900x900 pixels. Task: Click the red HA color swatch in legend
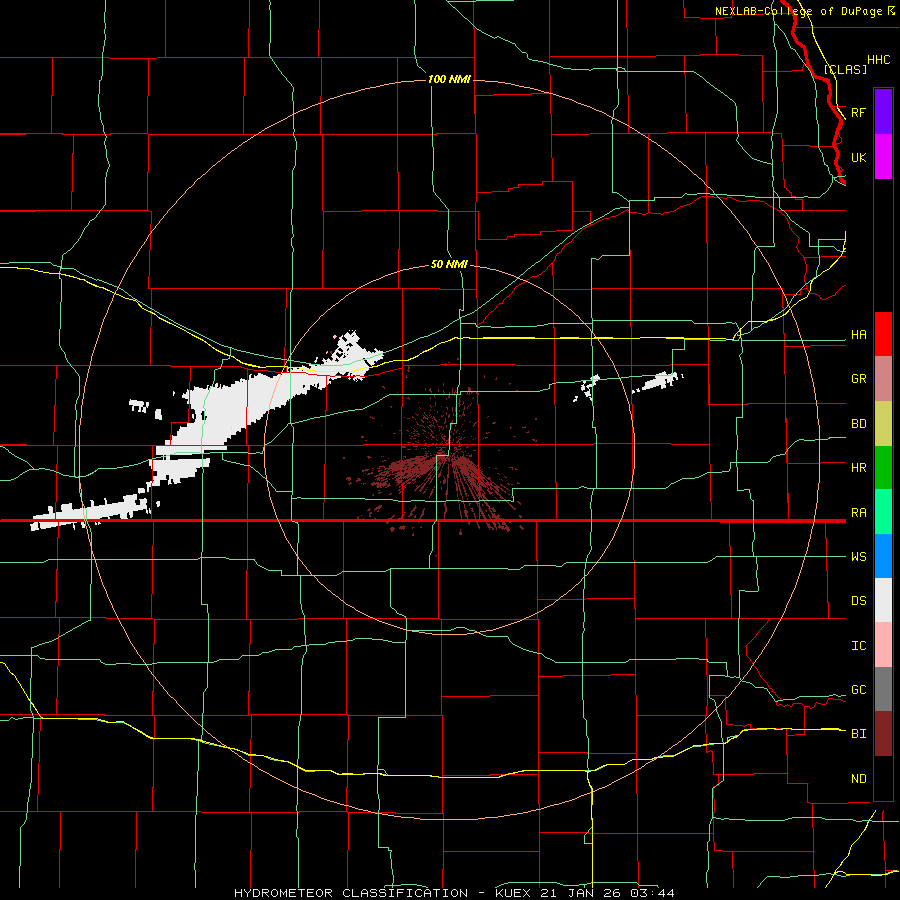point(883,334)
